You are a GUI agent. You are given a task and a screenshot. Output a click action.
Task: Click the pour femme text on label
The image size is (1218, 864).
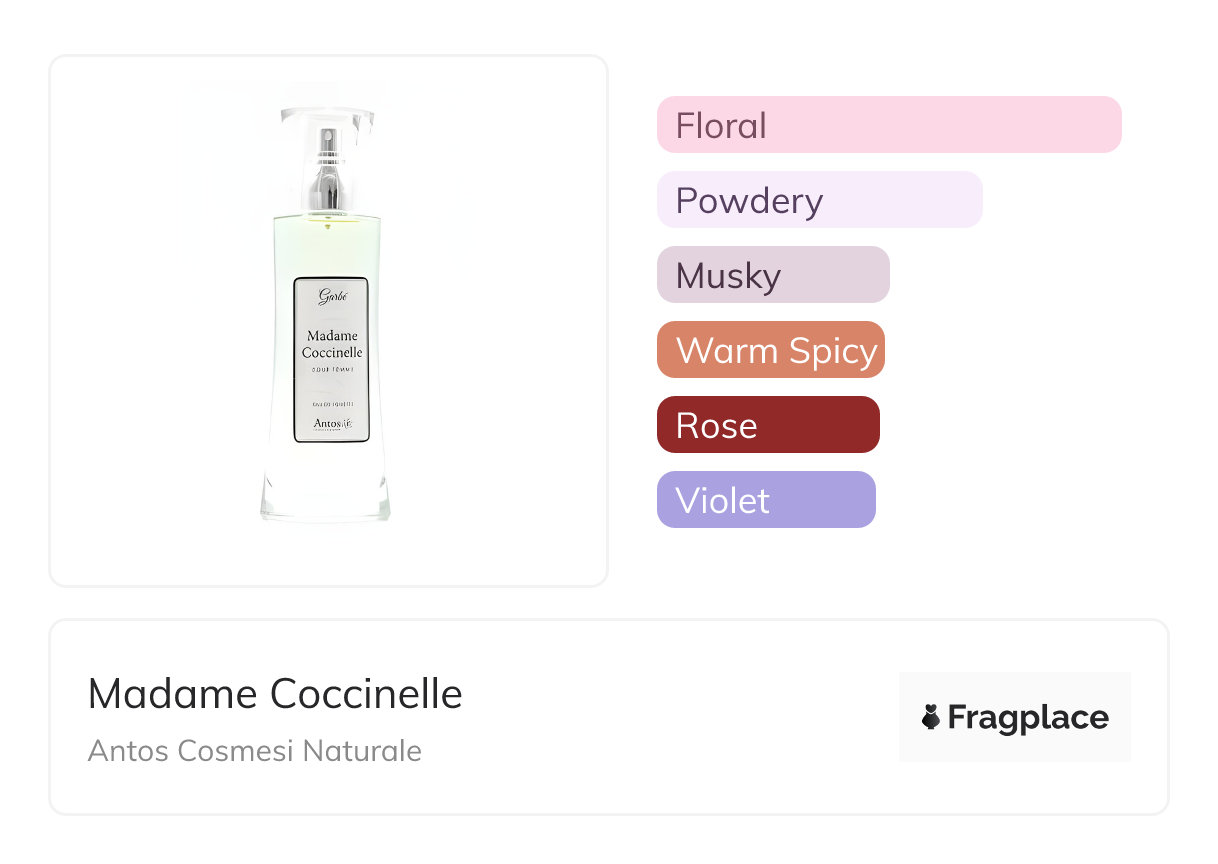coord(332,370)
